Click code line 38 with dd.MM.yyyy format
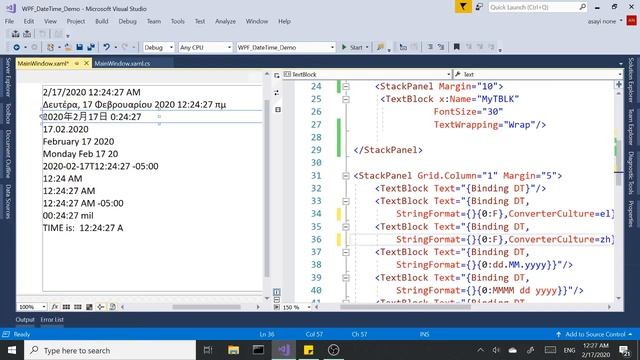The image size is (640, 360). (484, 265)
